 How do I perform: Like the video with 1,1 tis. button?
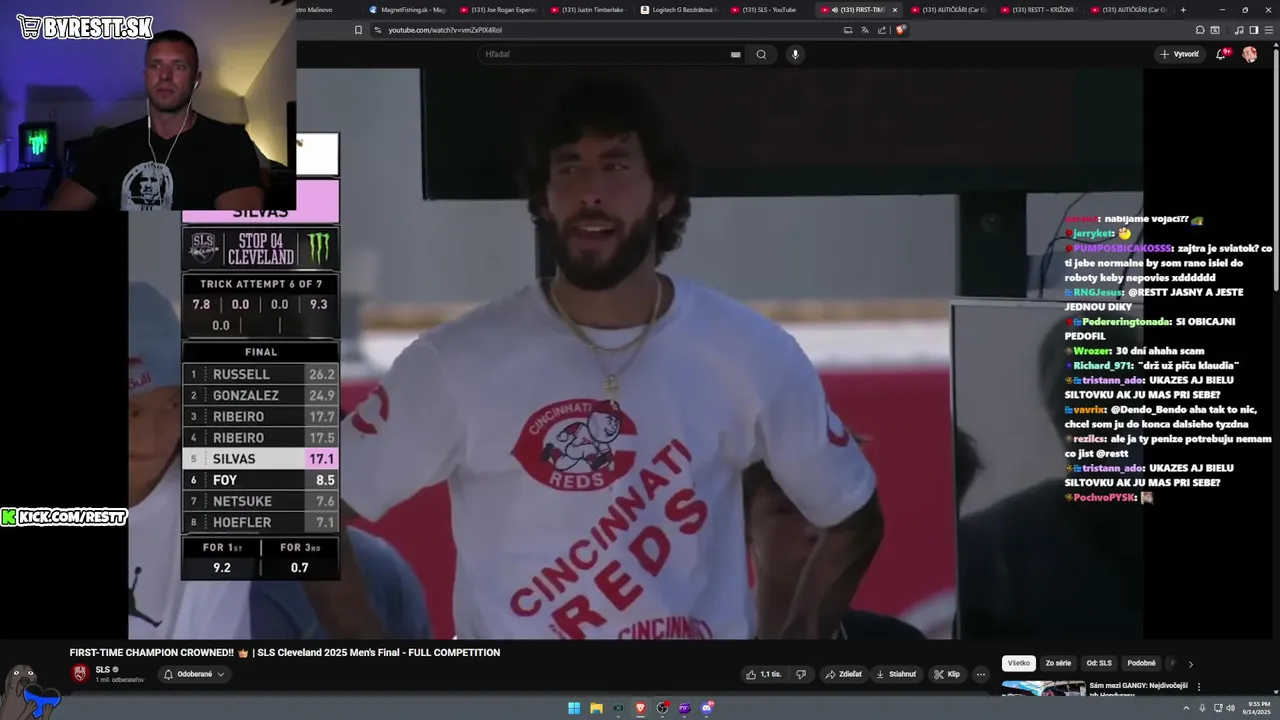pos(765,674)
